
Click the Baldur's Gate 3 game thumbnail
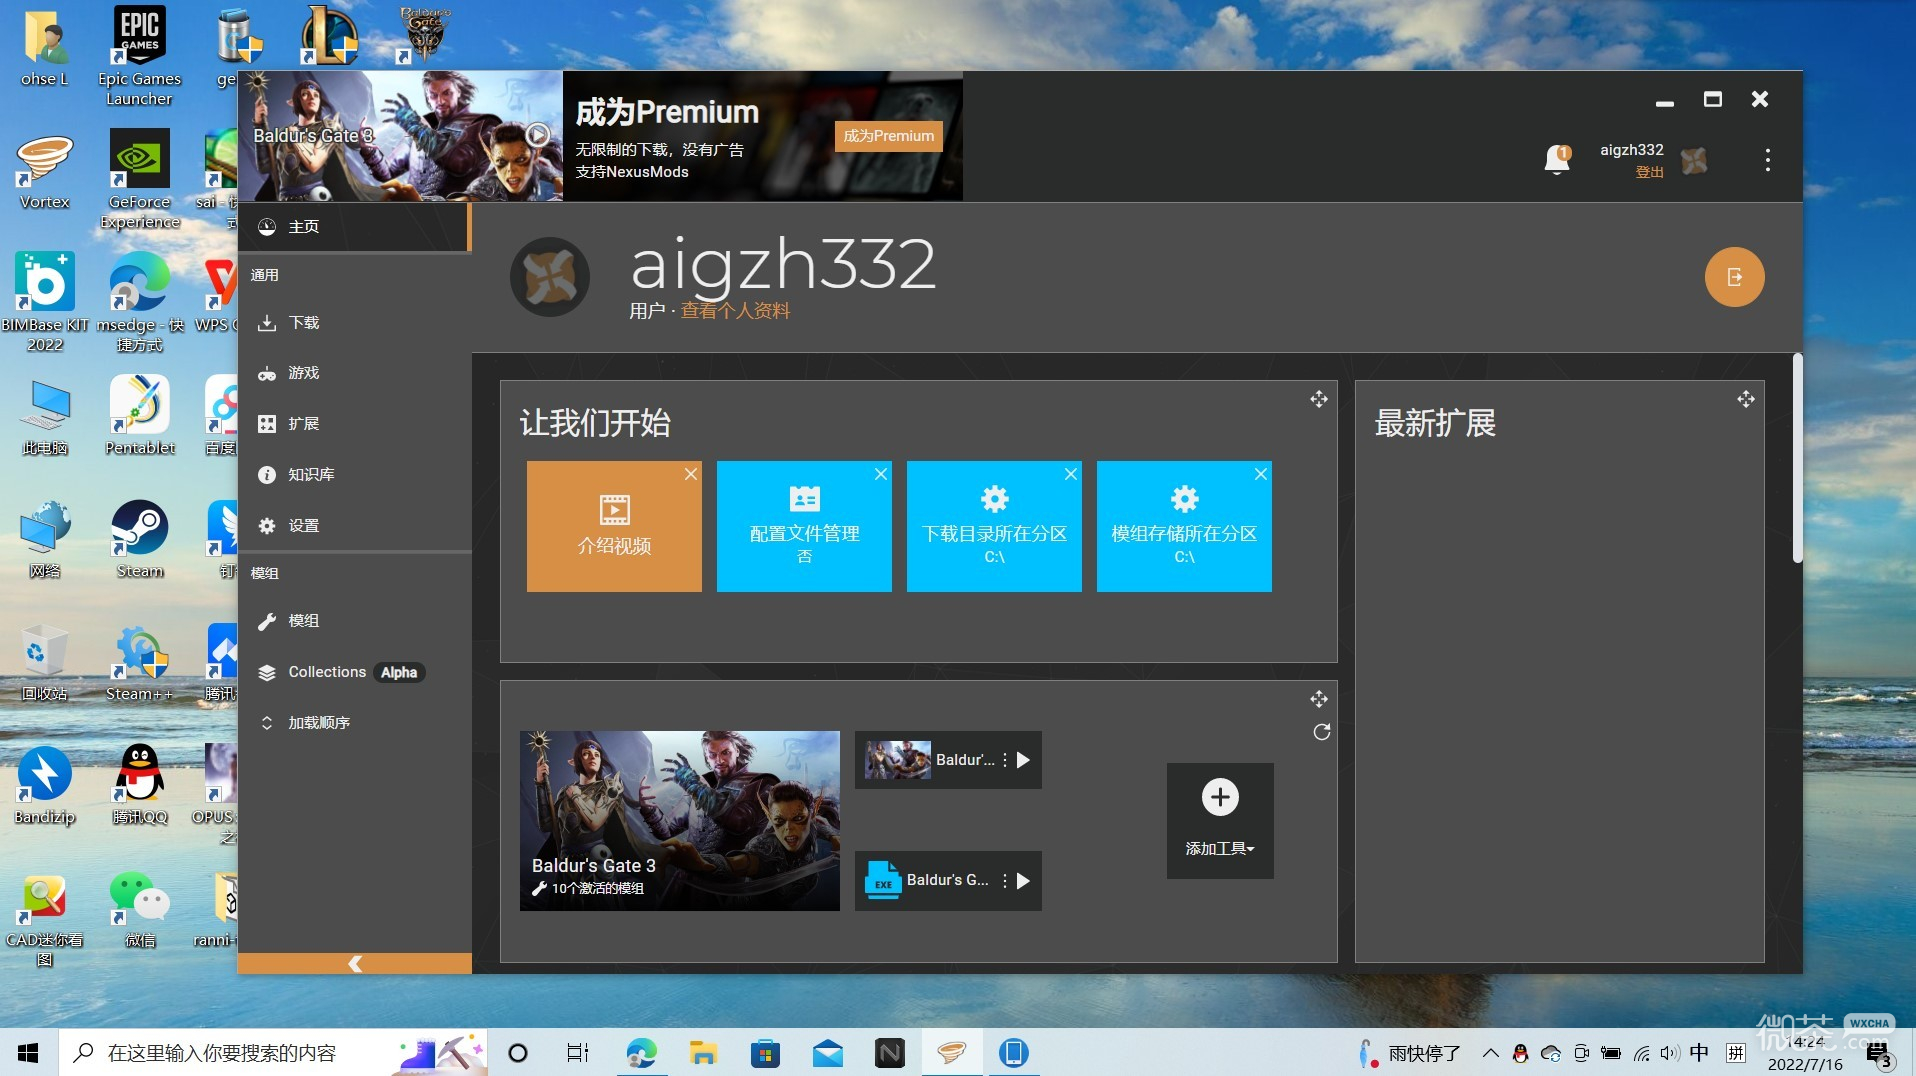pyautogui.click(x=680, y=821)
